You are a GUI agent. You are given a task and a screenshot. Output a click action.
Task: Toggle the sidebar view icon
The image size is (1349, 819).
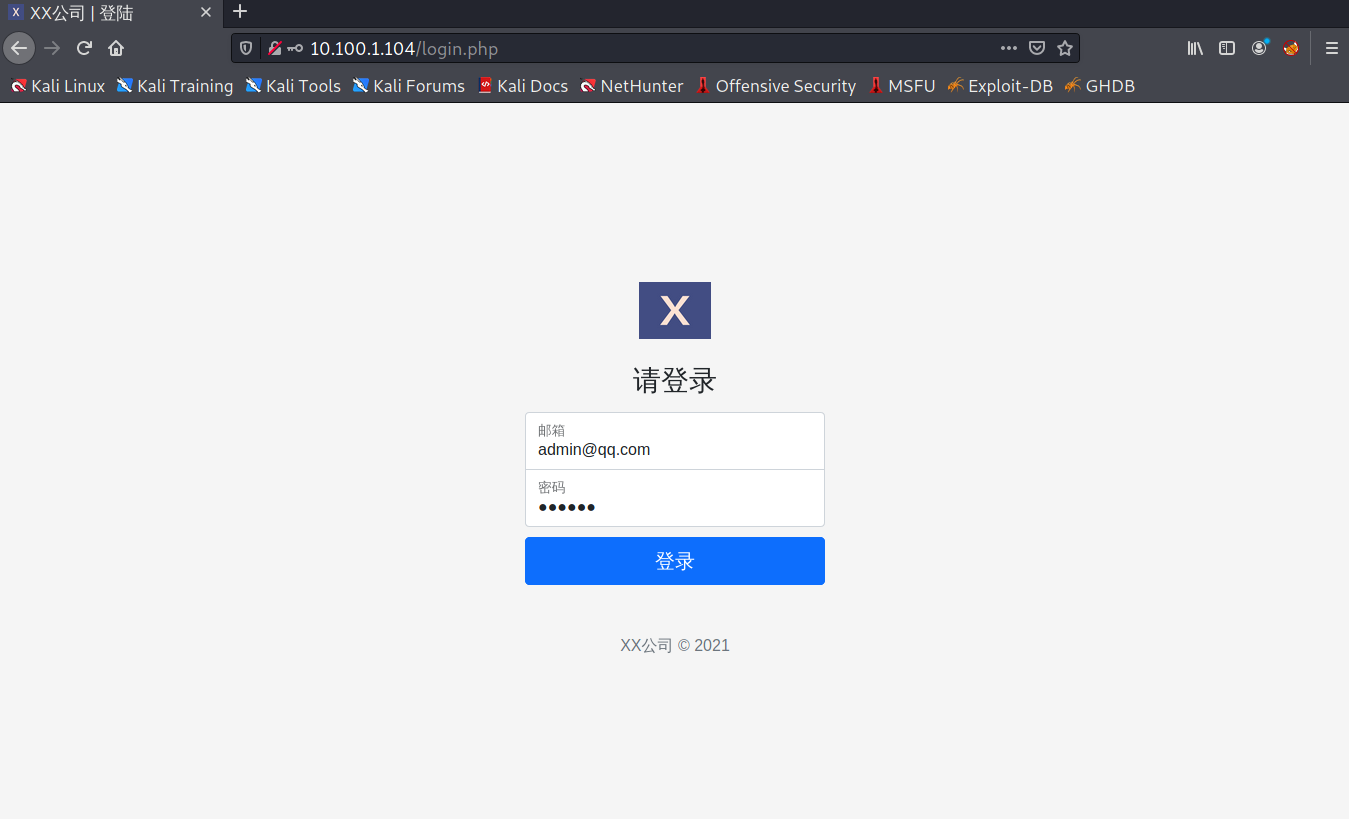point(1227,48)
